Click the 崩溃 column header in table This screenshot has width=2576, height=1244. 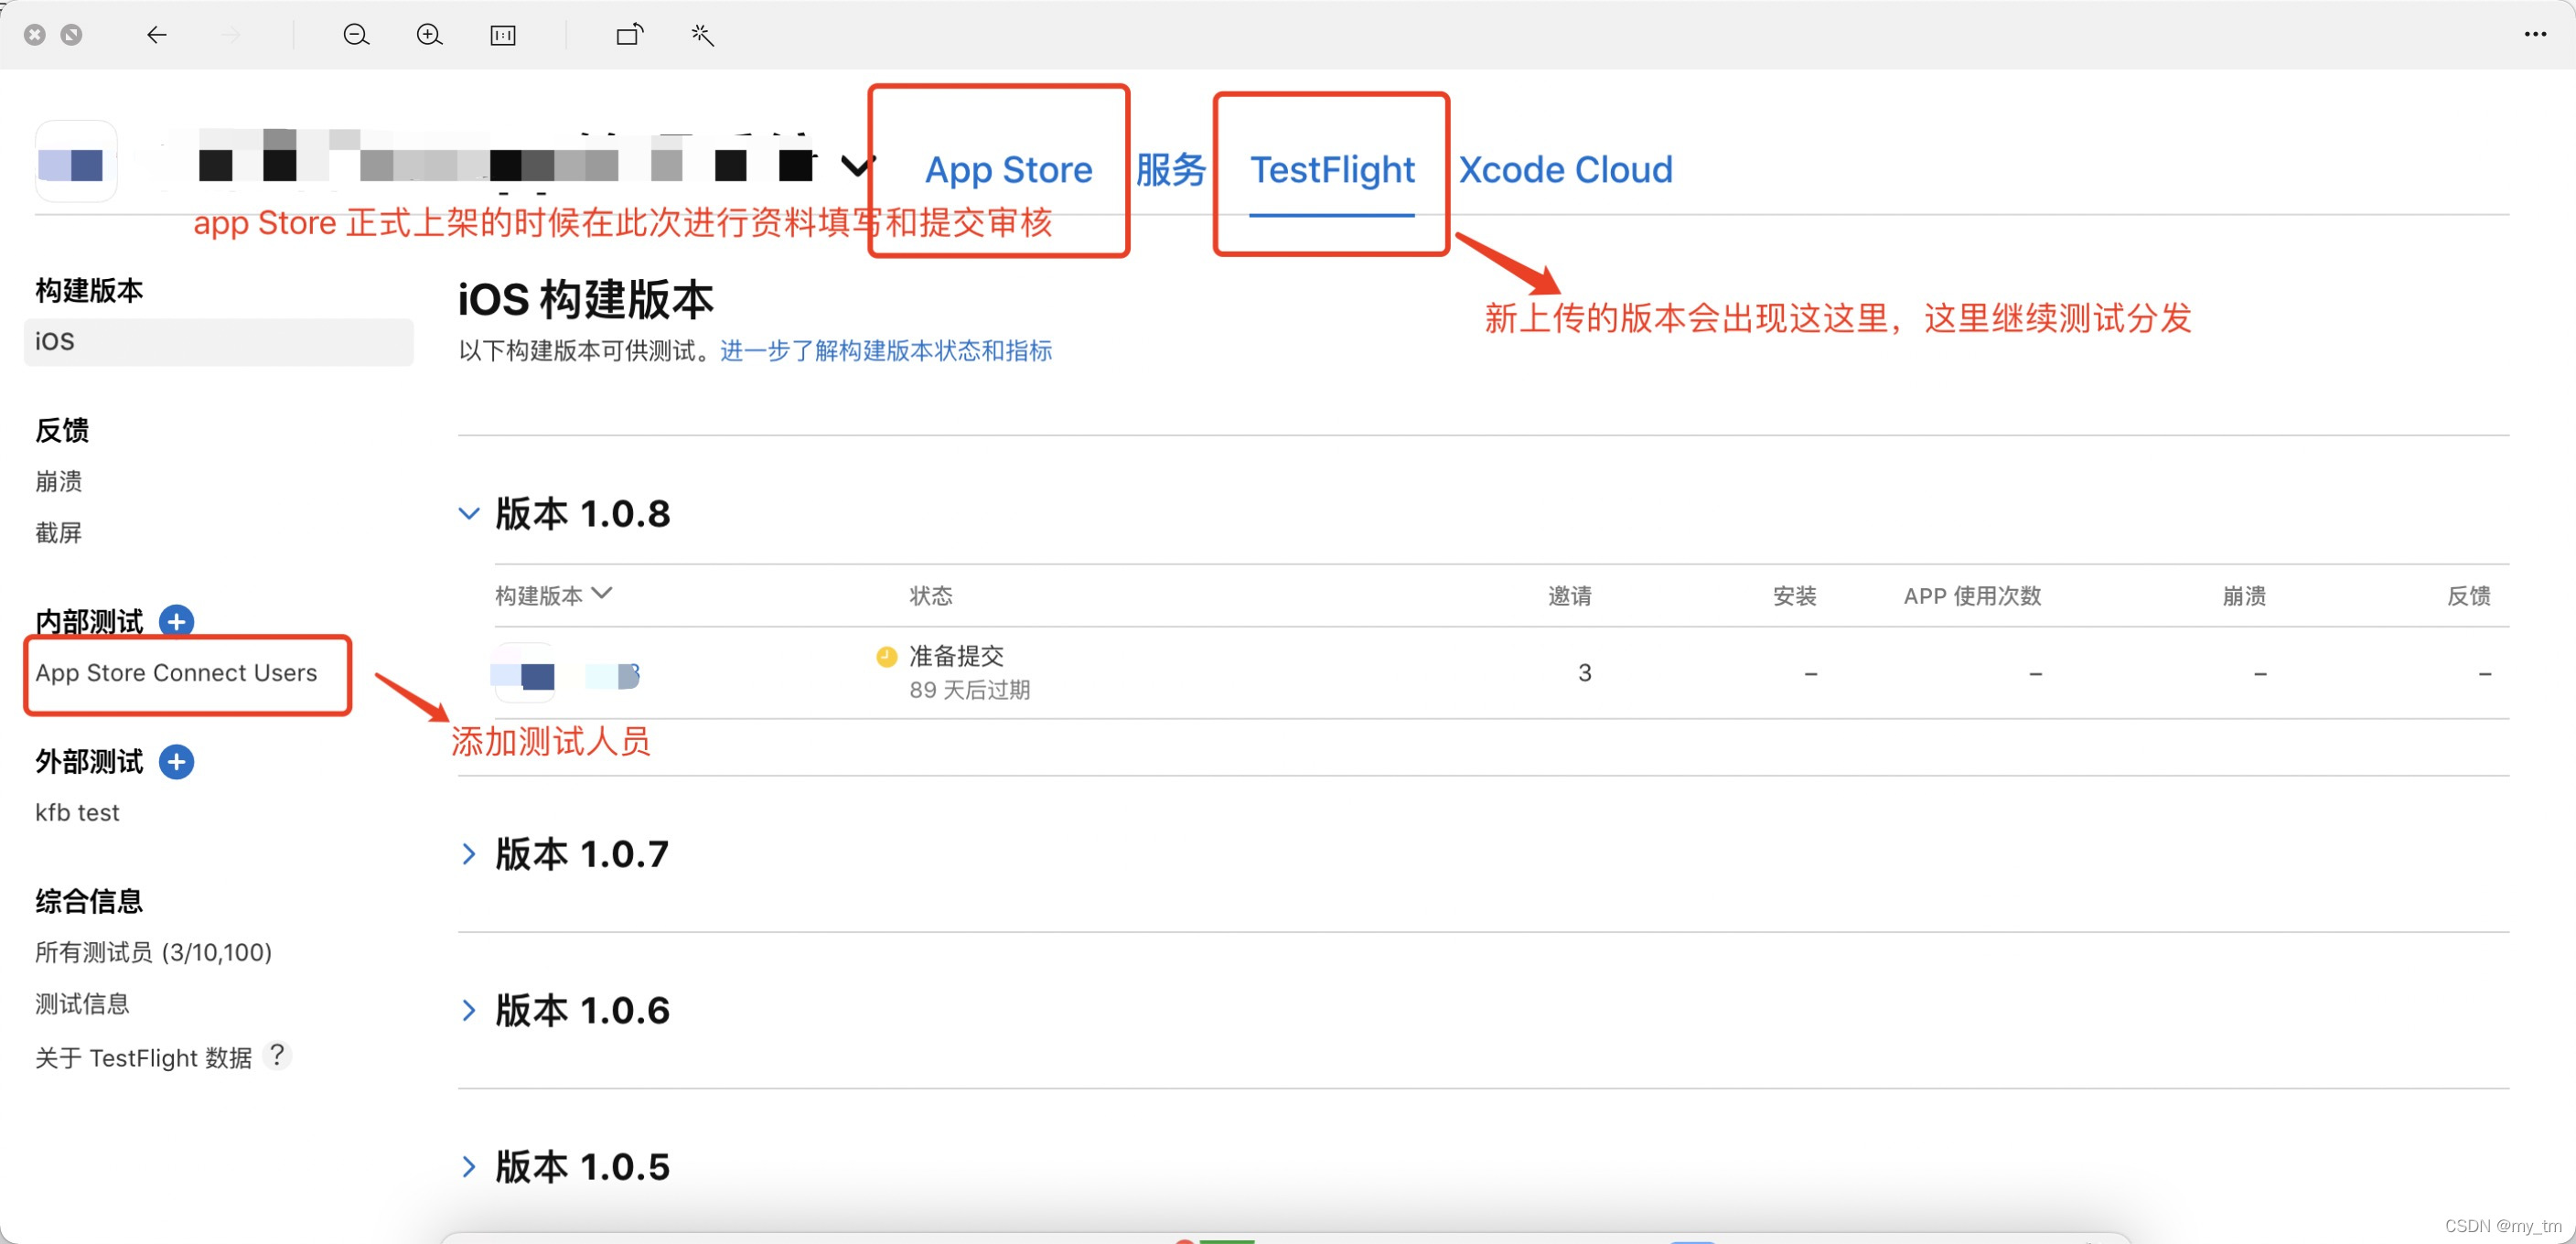(2244, 596)
